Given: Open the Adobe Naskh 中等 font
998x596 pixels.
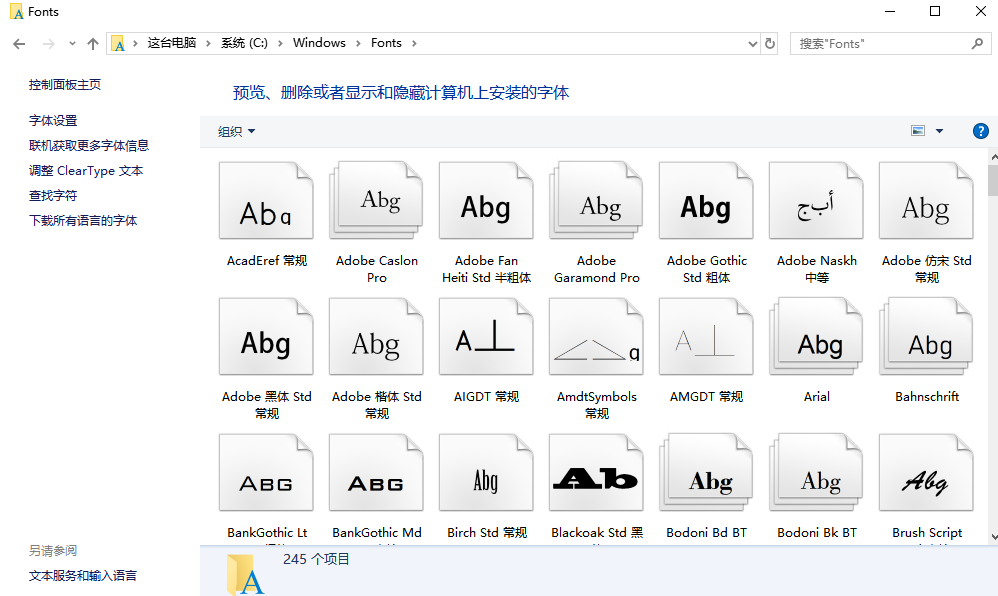Looking at the screenshot, I should (x=816, y=200).
